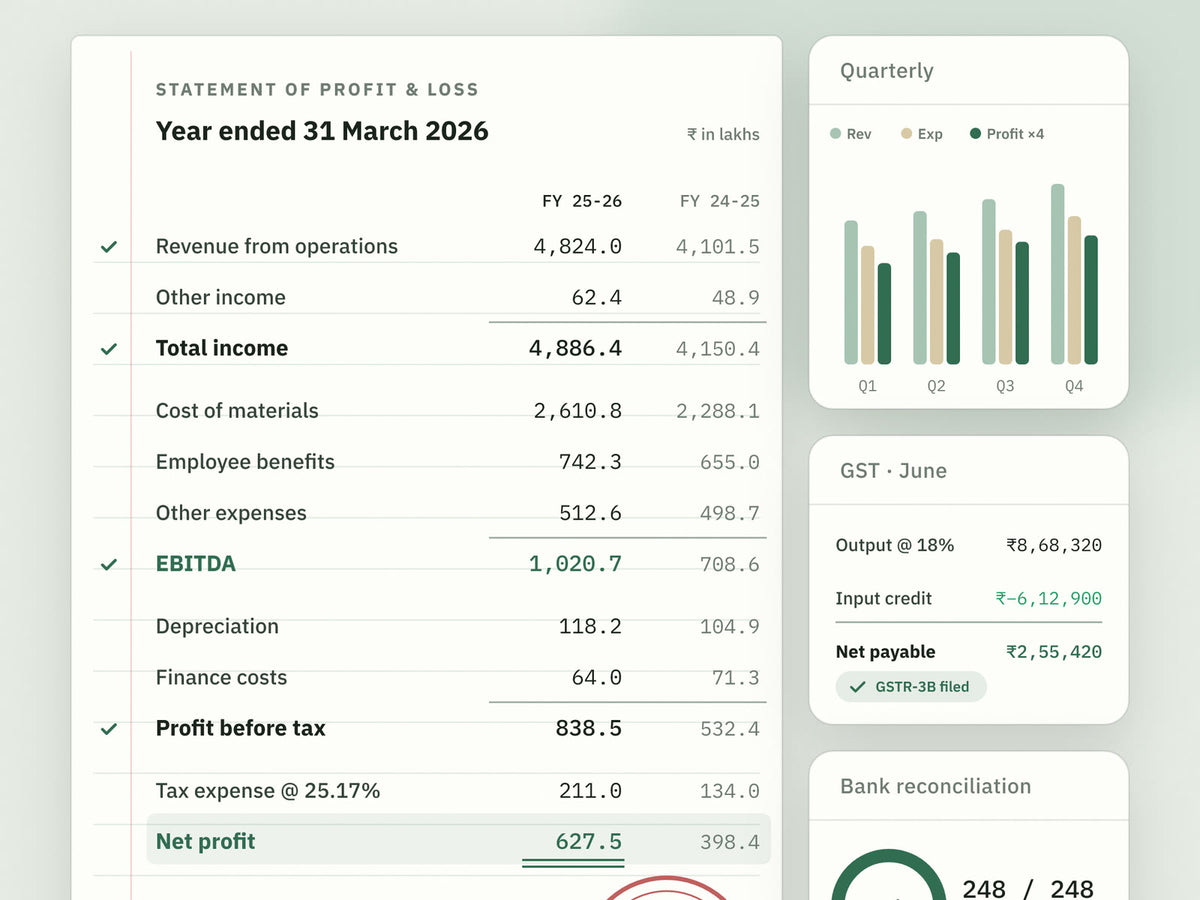Viewport: 1200px width, 900px height.
Task: Click the Q1 dark green profit bar
Action: point(884,314)
